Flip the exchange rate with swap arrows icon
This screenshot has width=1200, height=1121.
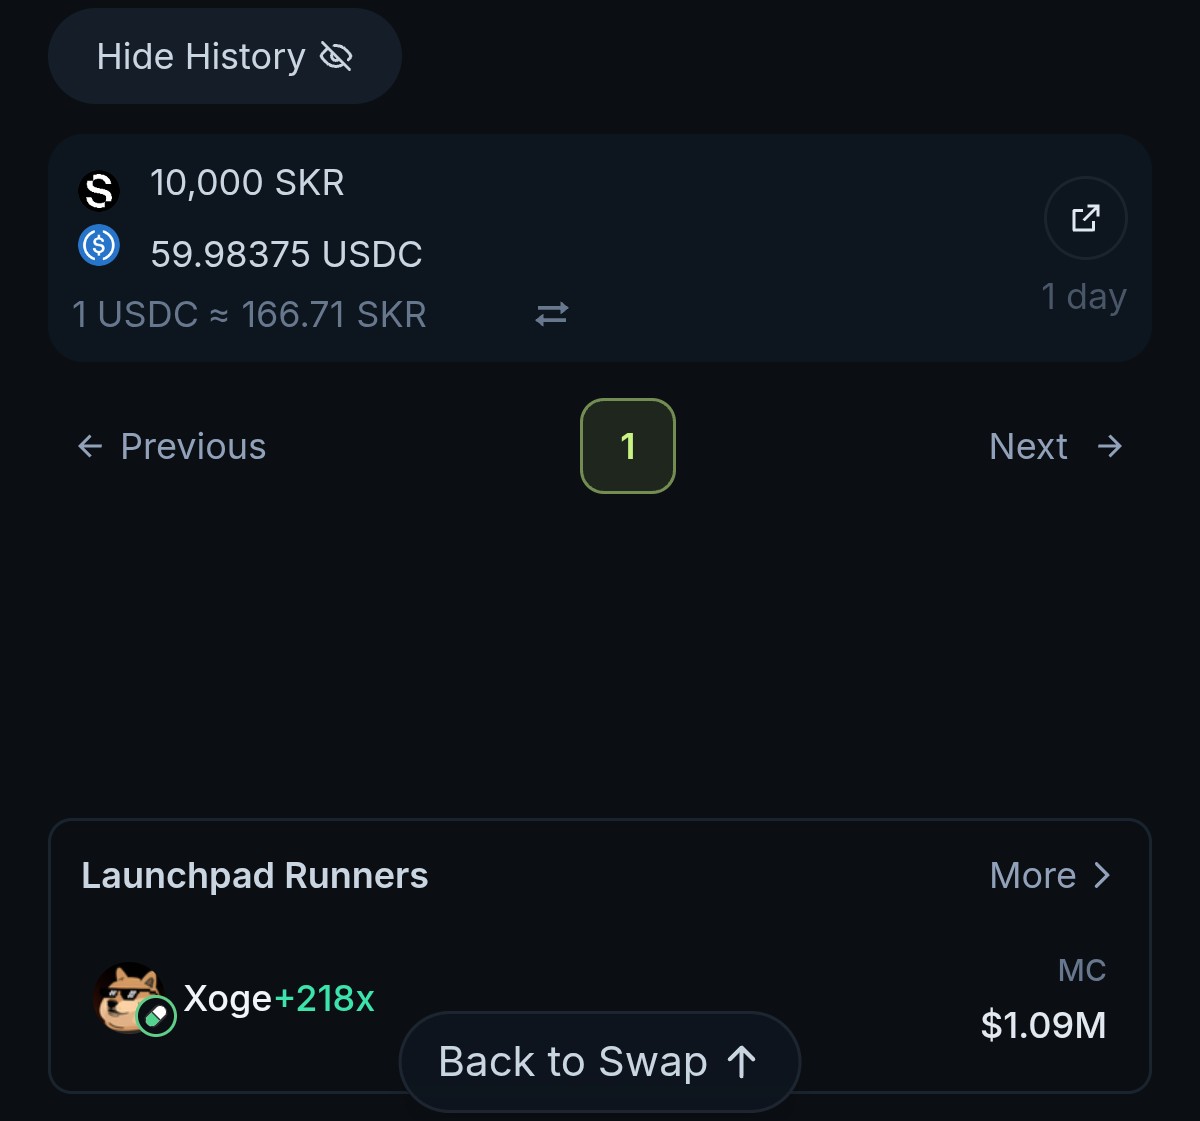point(551,314)
